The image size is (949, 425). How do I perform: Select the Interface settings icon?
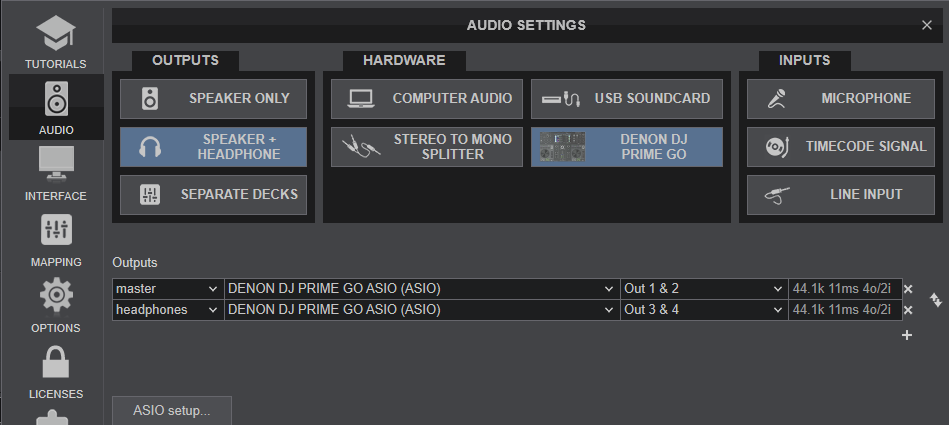point(55,173)
